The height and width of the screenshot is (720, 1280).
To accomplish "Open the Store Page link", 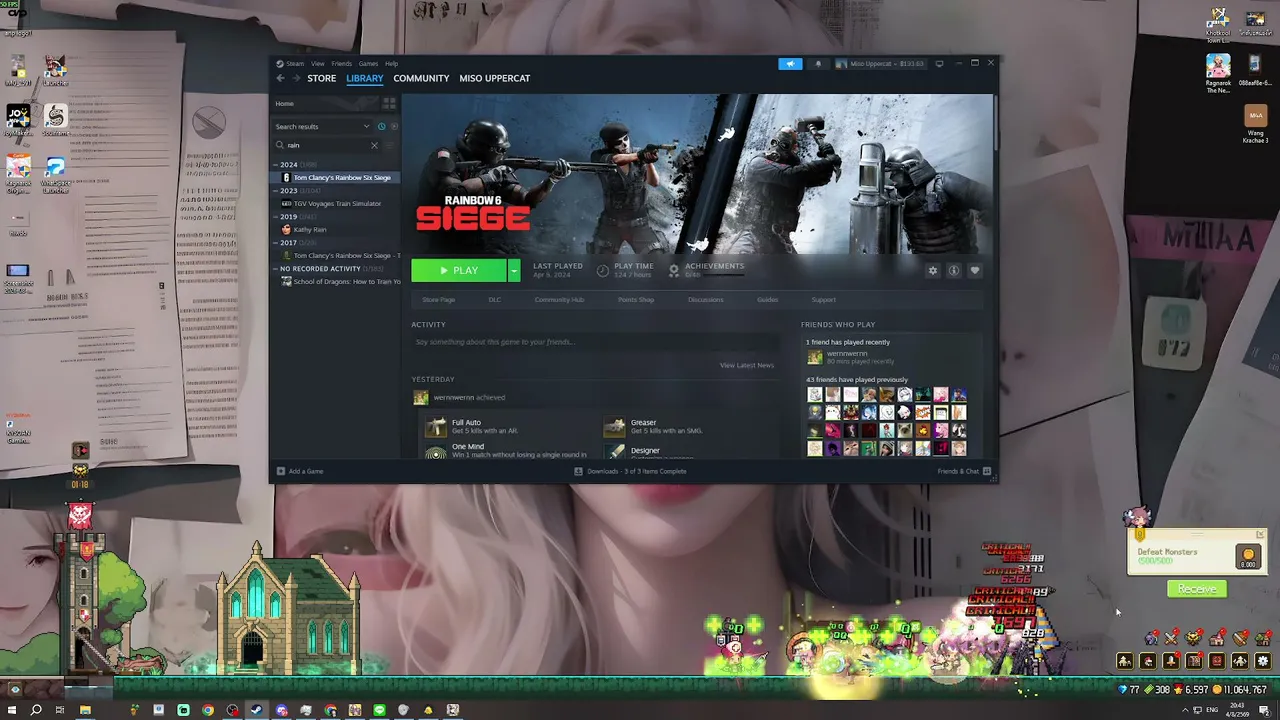I will click(x=438, y=300).
